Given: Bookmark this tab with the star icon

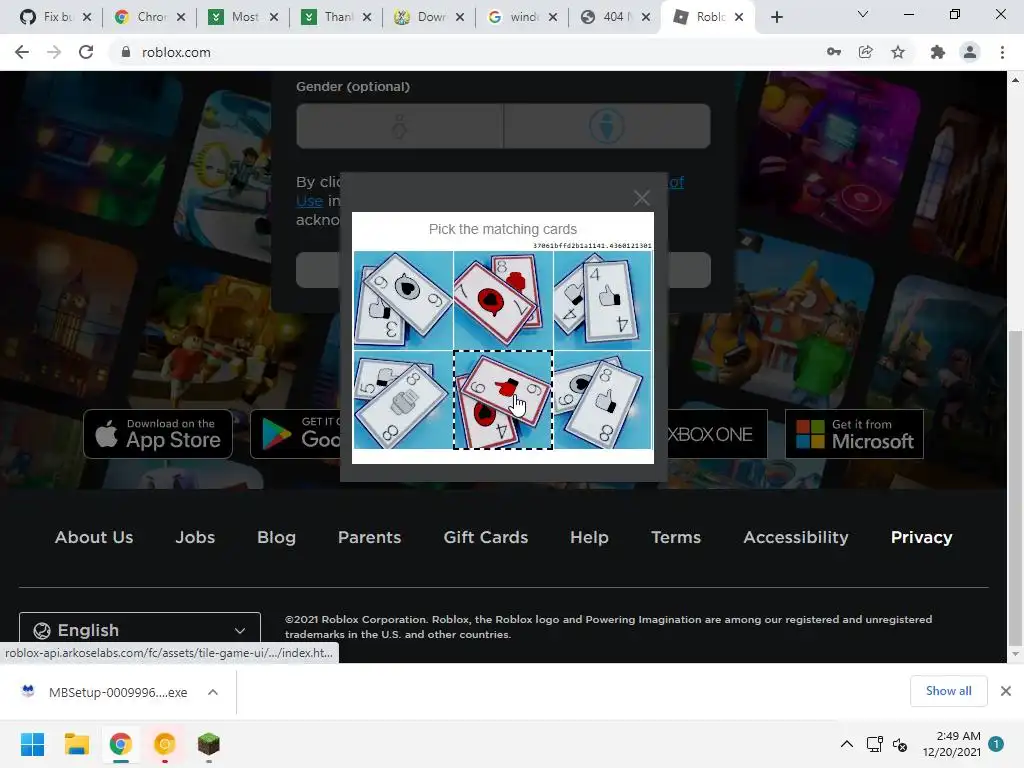Looking at the screenshot, I should pyautogui.click(x=898, y=52).
